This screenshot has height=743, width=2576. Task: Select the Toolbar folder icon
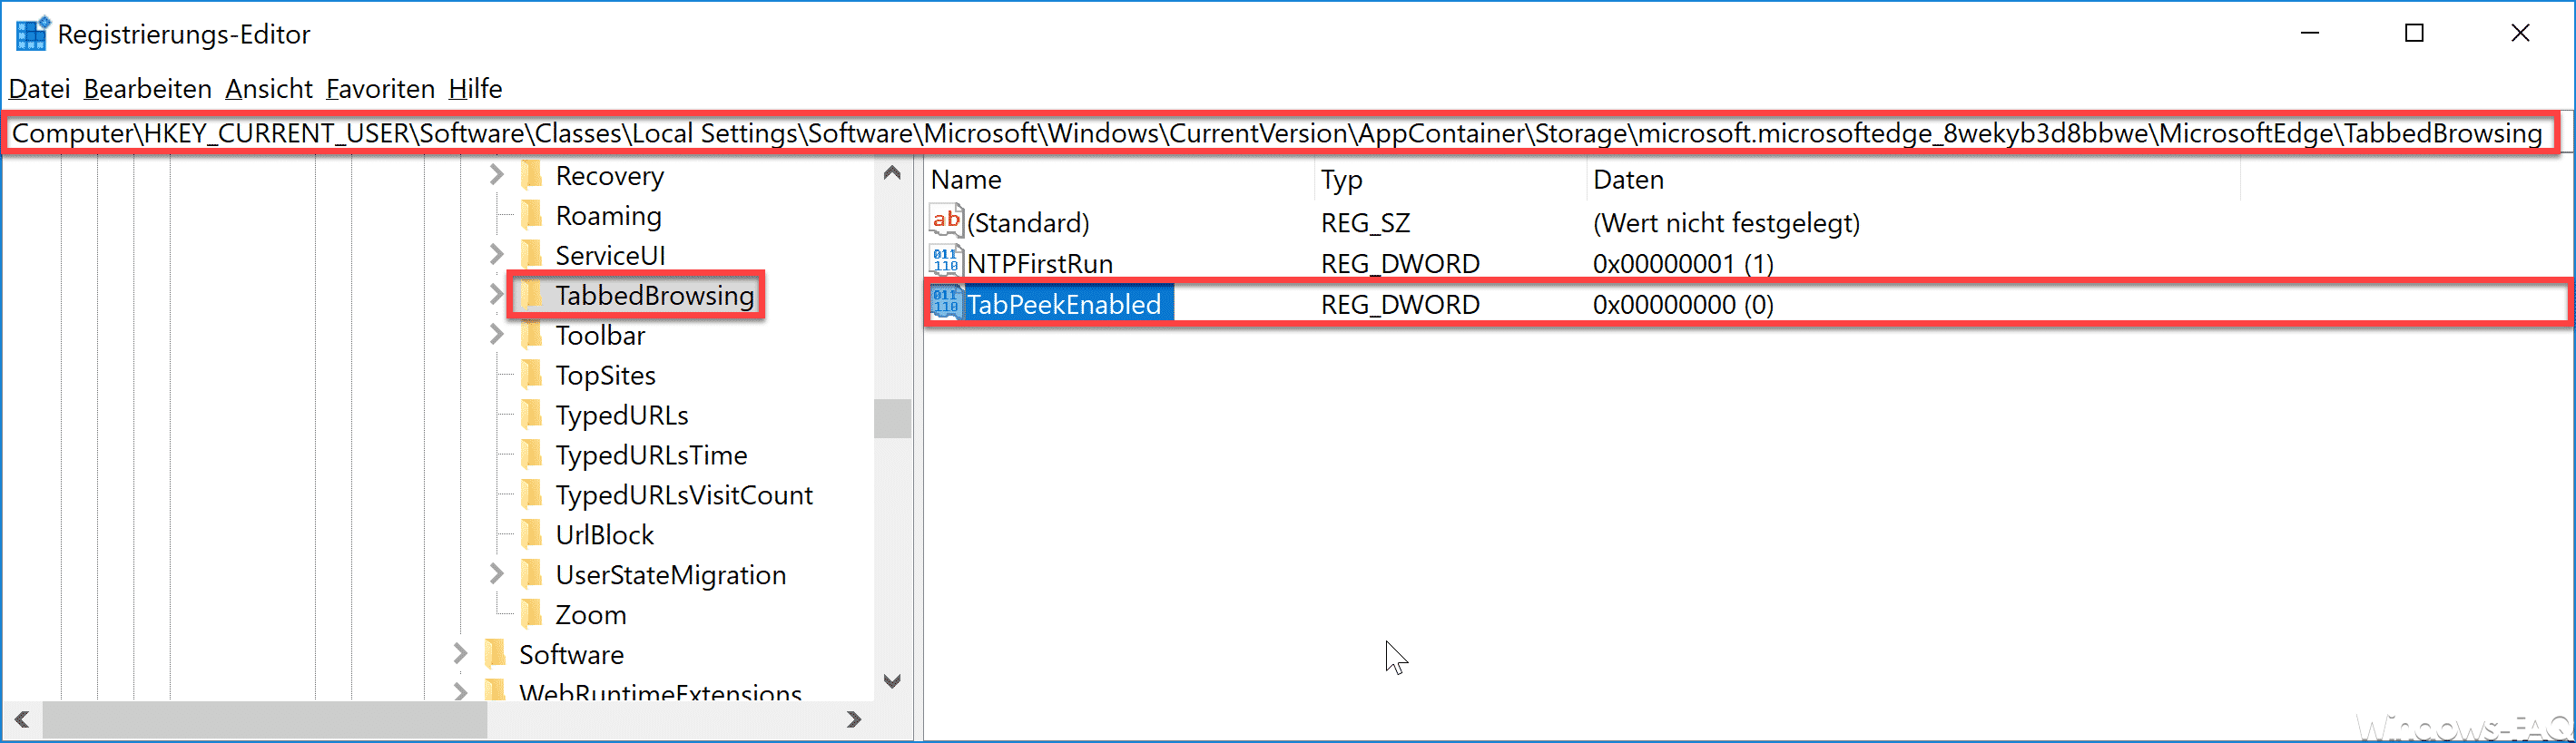click(533, 335)
